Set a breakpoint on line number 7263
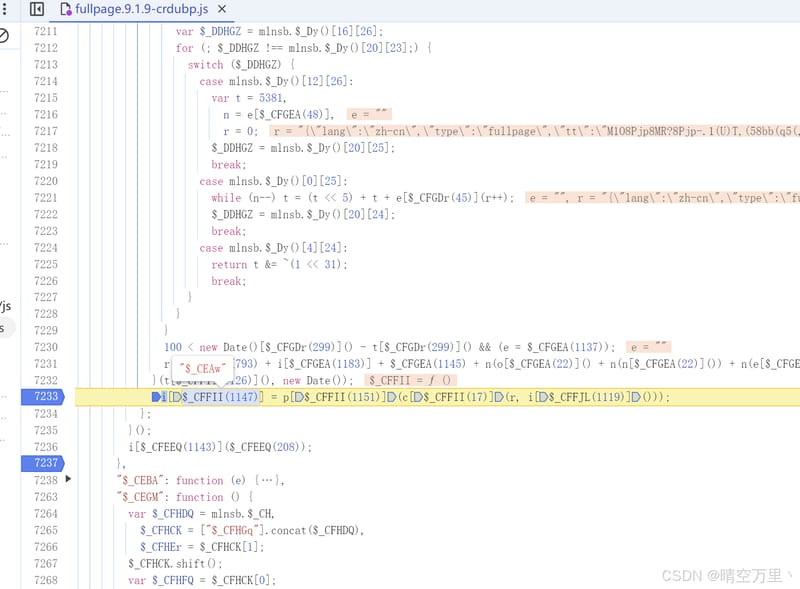800x589 pixels. [45, 497]
